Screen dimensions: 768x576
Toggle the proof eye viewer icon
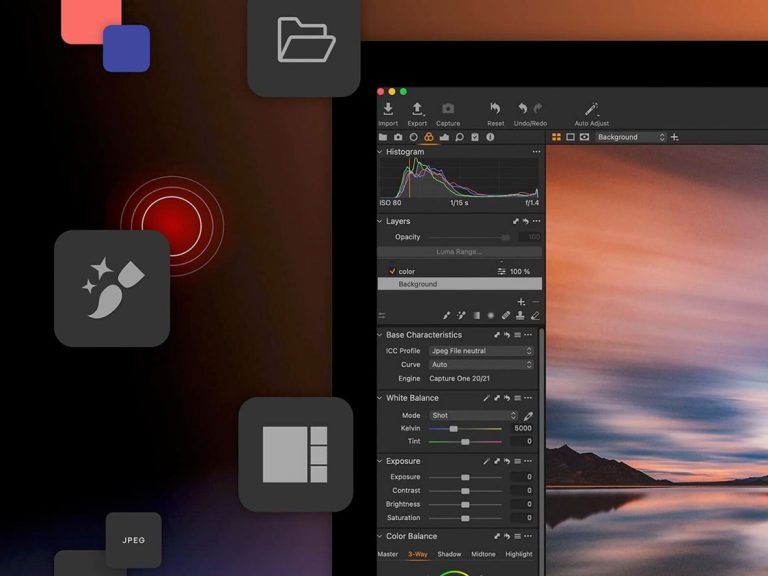584,137
